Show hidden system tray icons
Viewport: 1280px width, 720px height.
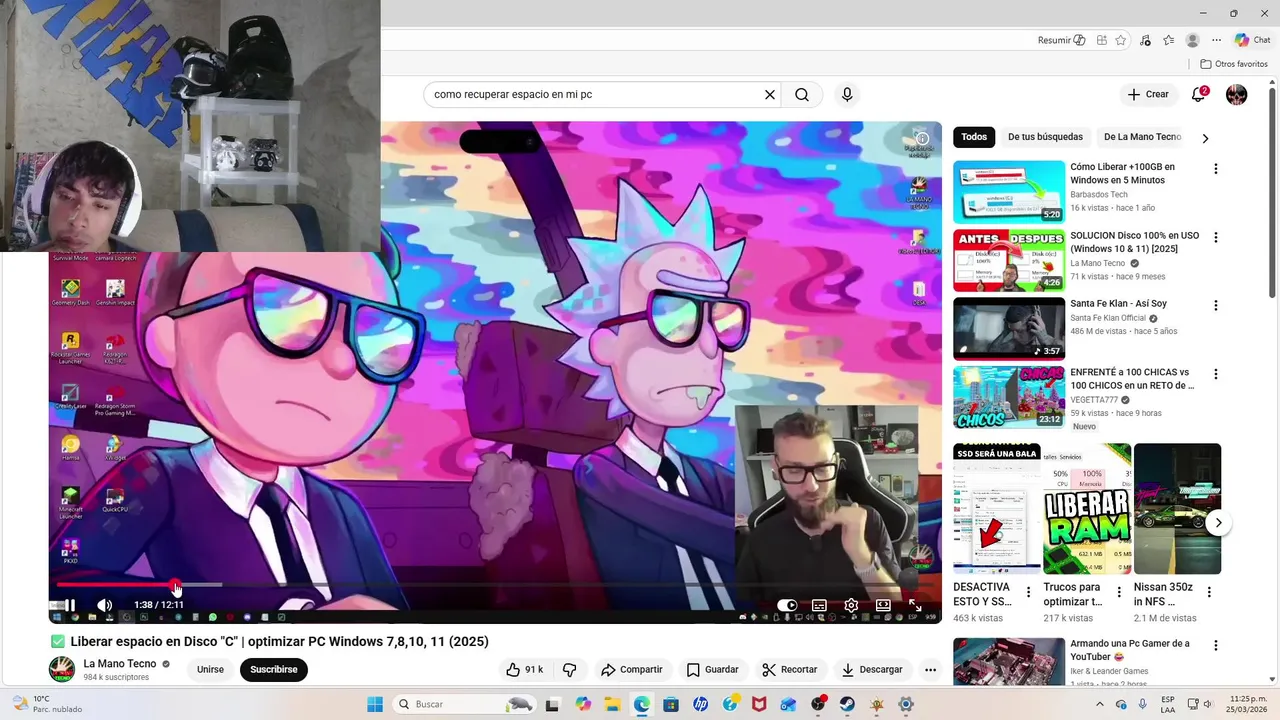(1100, 704)
